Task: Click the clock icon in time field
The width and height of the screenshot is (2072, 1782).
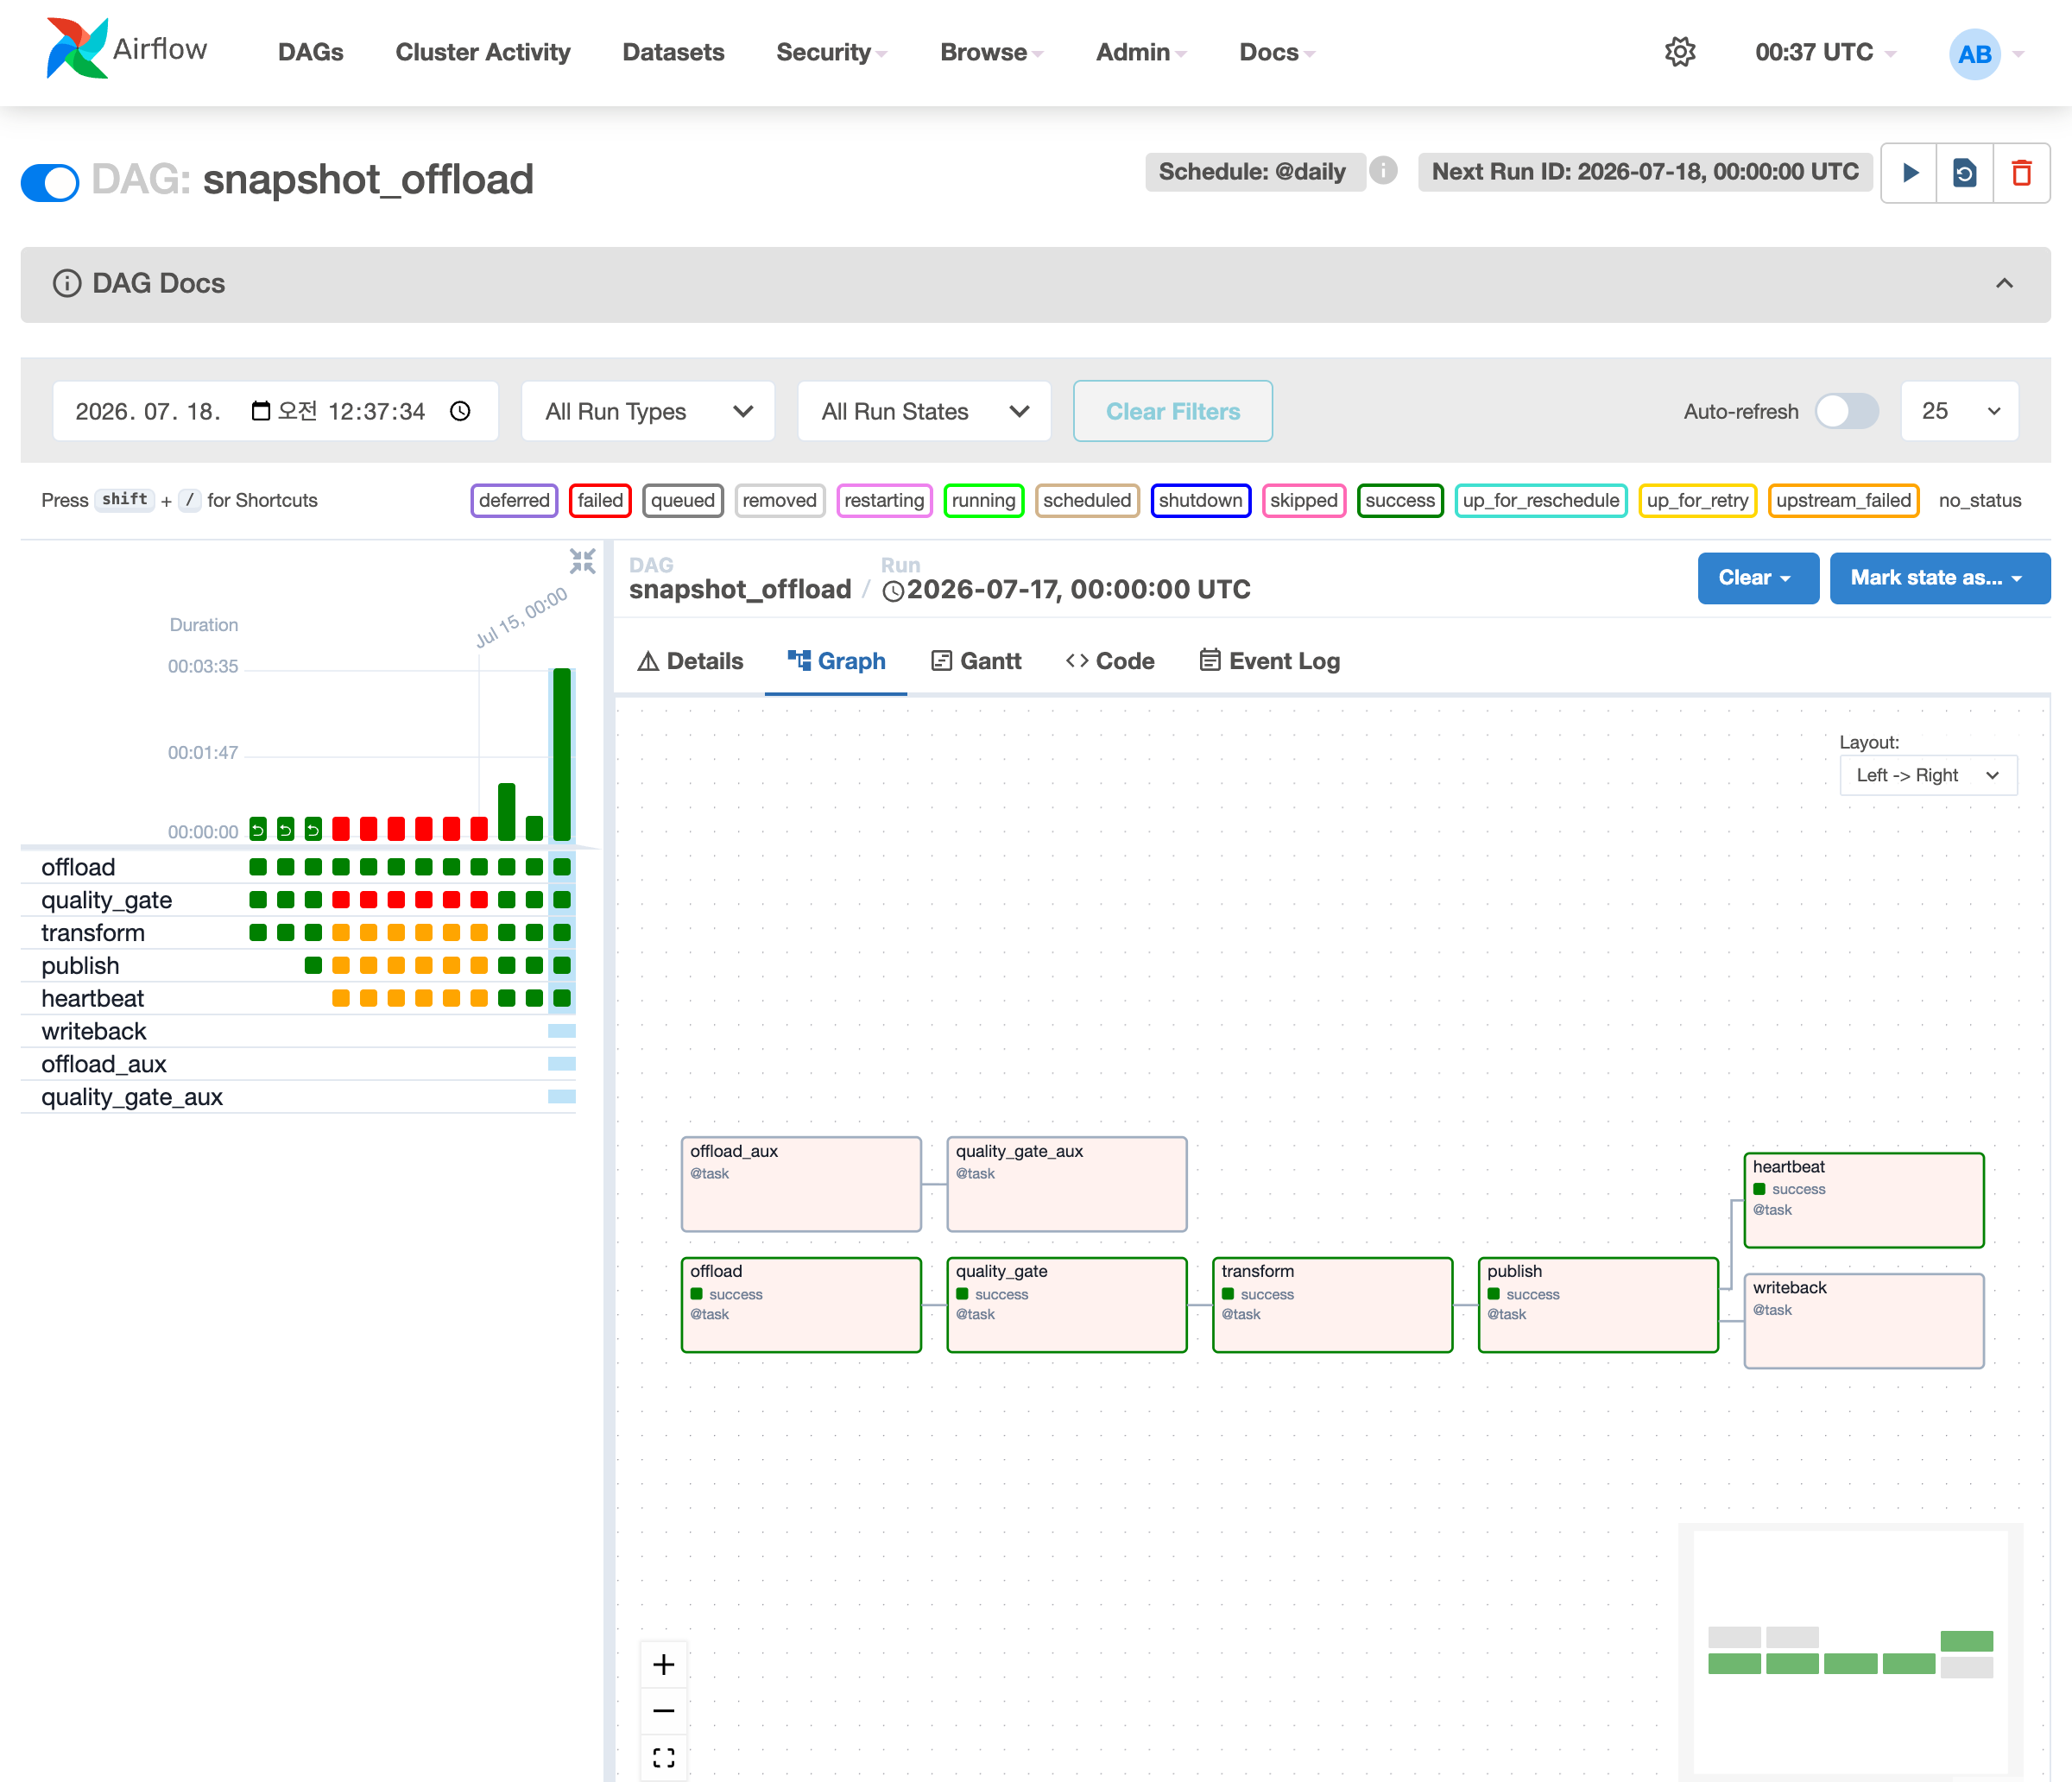Action: click(x=460, y=411)
